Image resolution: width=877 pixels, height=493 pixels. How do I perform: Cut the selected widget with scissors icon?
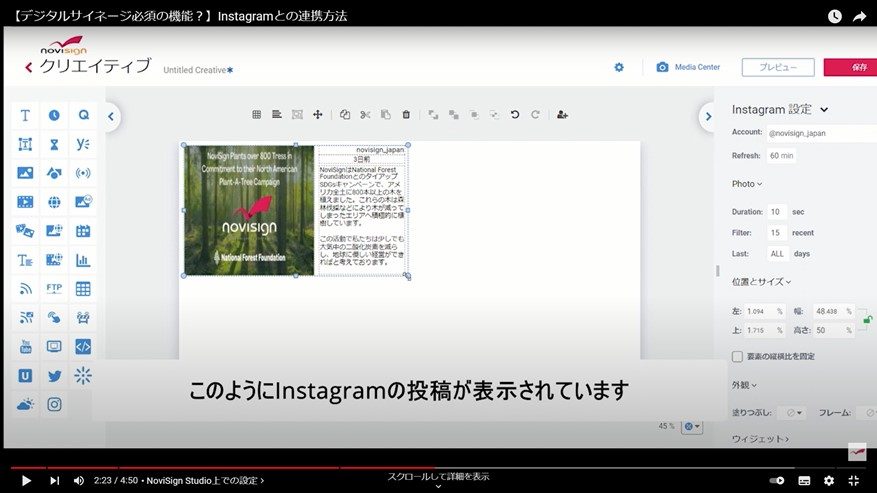[x=365, y=114]
